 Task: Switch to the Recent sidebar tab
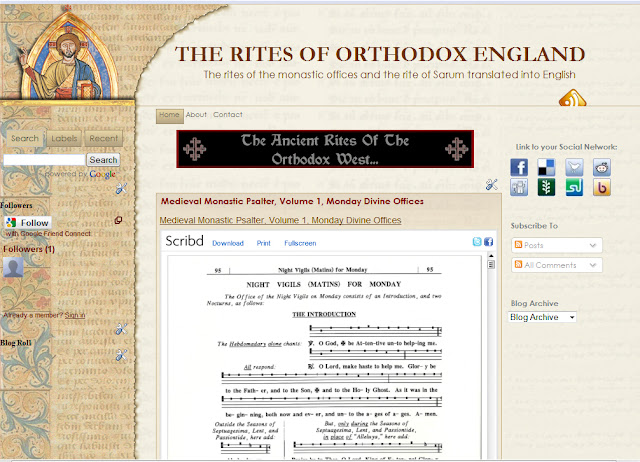coord(104,138)
